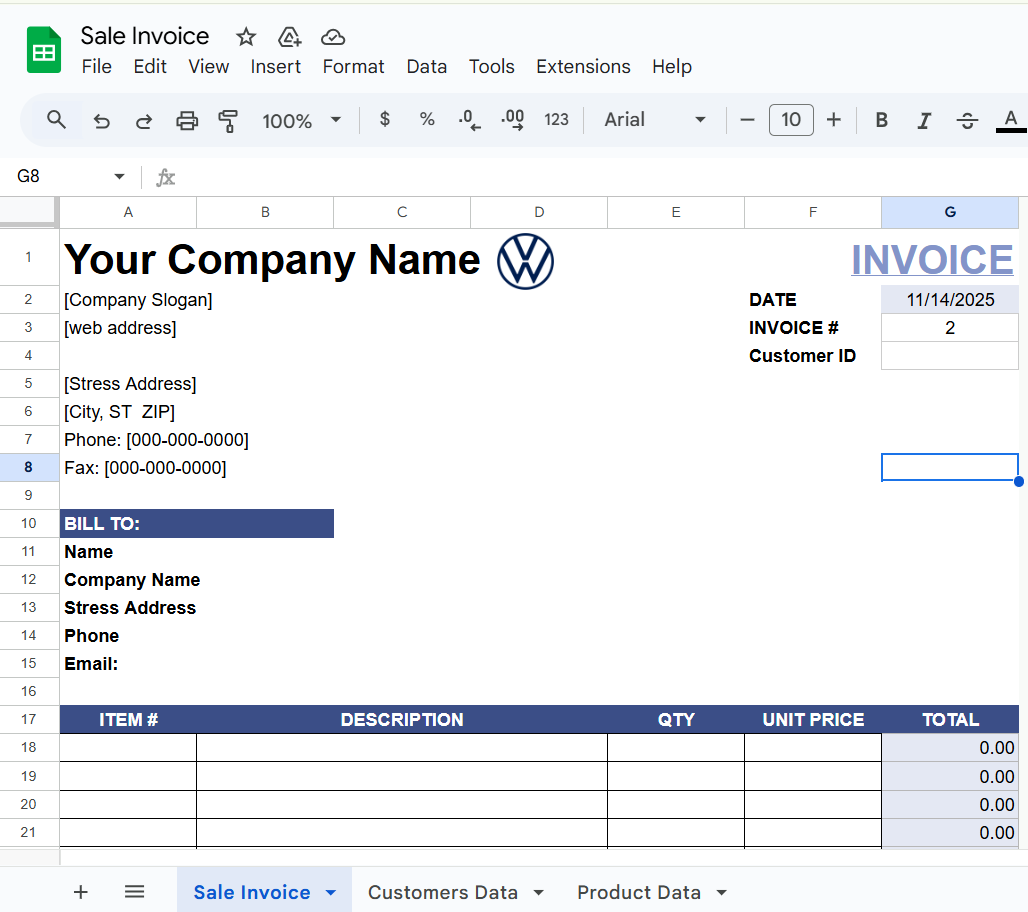Open the text color picker
Viewport: 1028px width, 912px height.
pyautogui.click(x=1010, y=120)
